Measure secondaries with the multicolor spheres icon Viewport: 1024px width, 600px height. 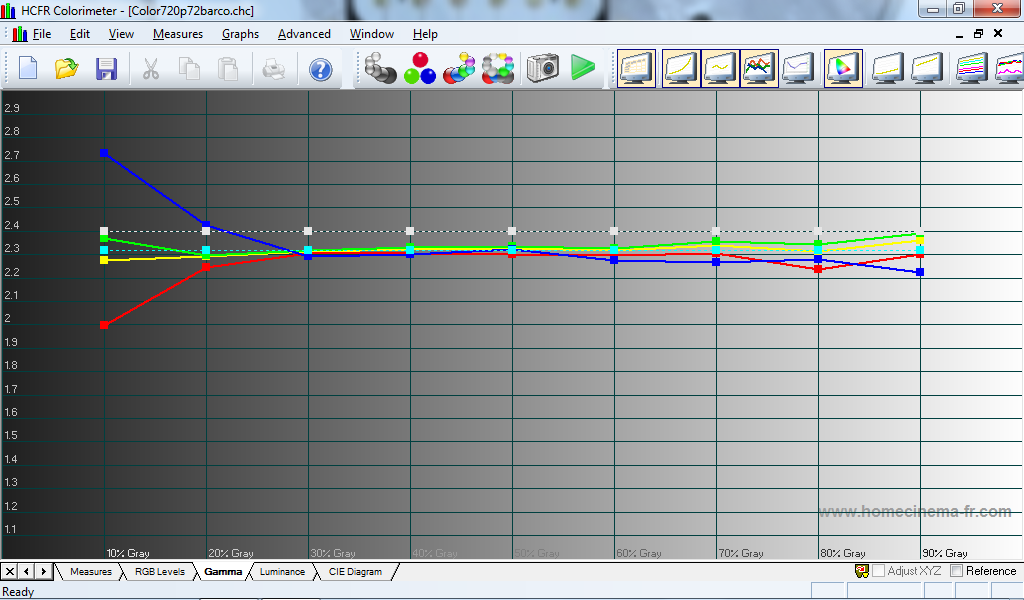point(459,68)
